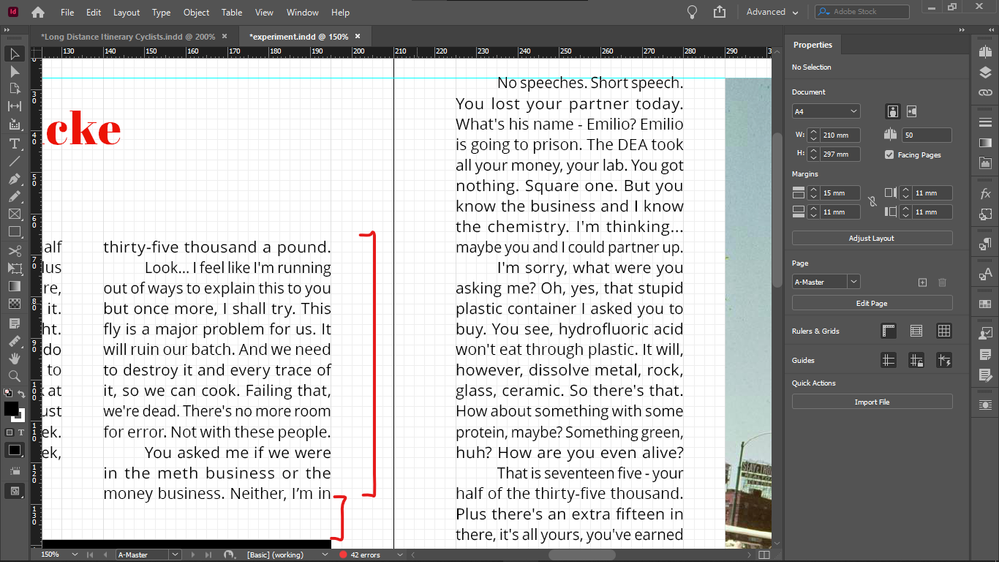Click the Adjust Layout button
The height and width of the screenshot is (562, 999).
coord(872,238)
